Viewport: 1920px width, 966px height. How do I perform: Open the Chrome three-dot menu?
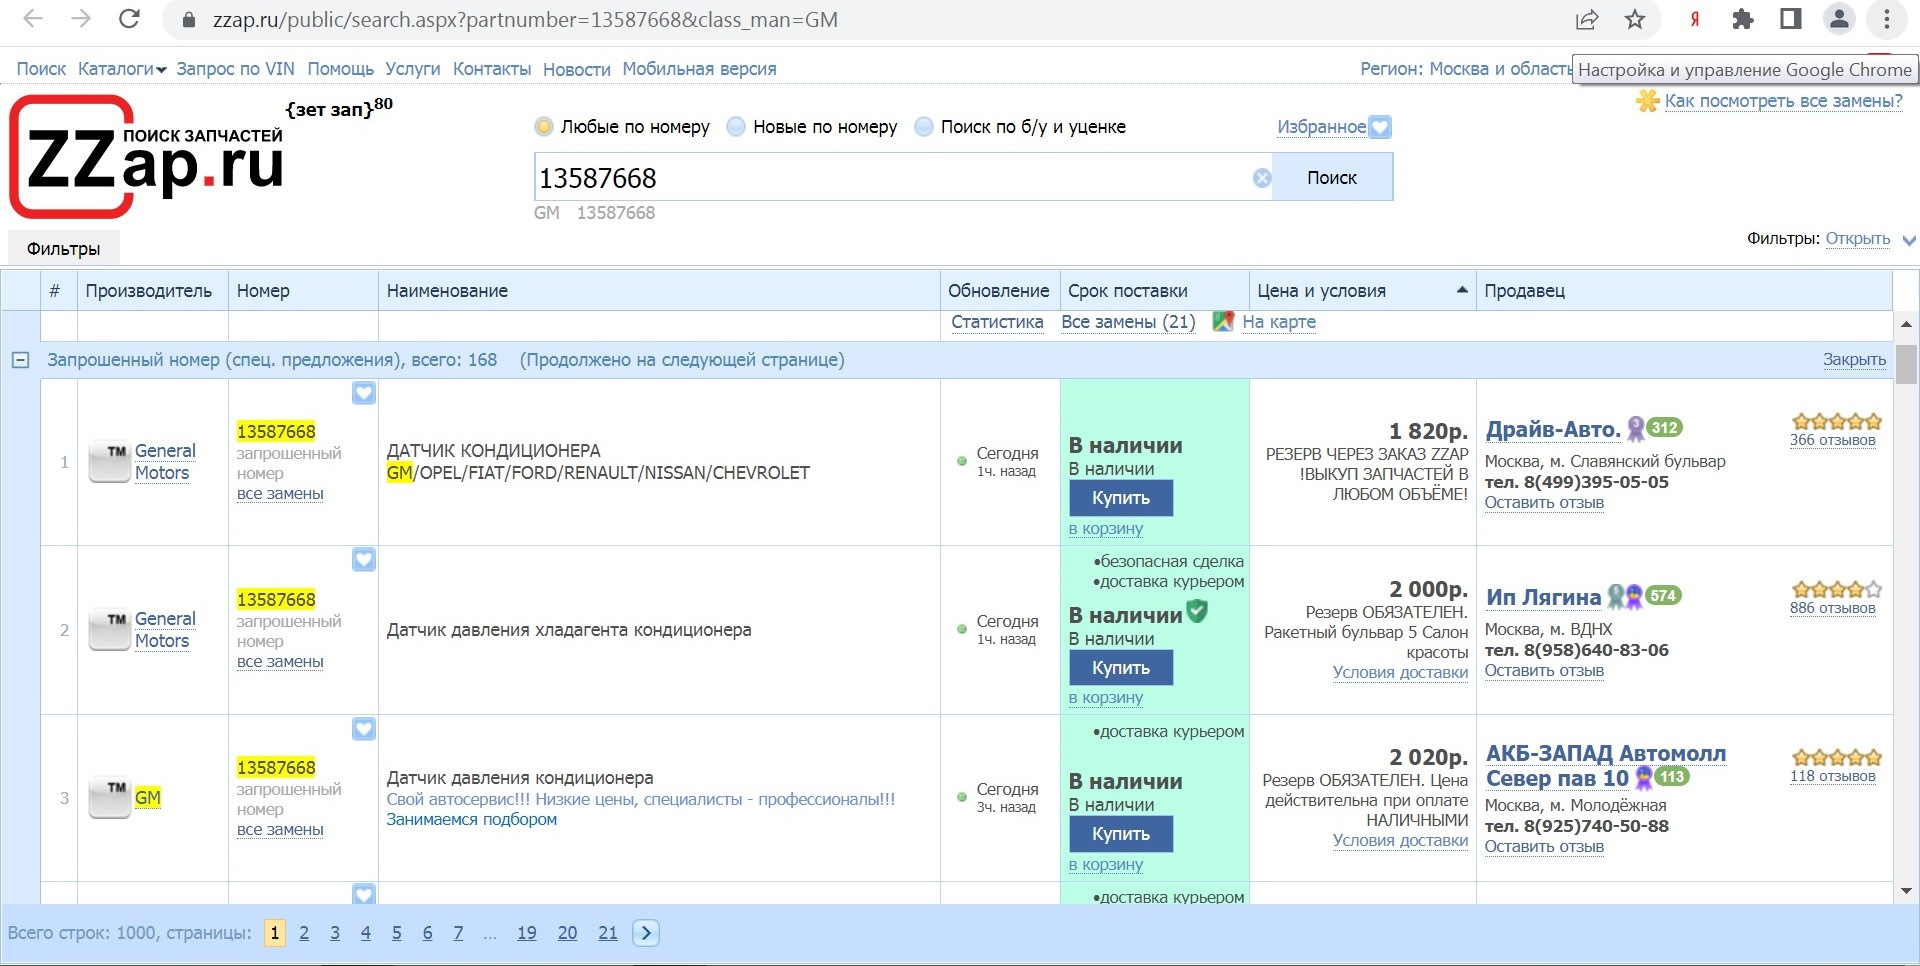[x=1887, y=19]
